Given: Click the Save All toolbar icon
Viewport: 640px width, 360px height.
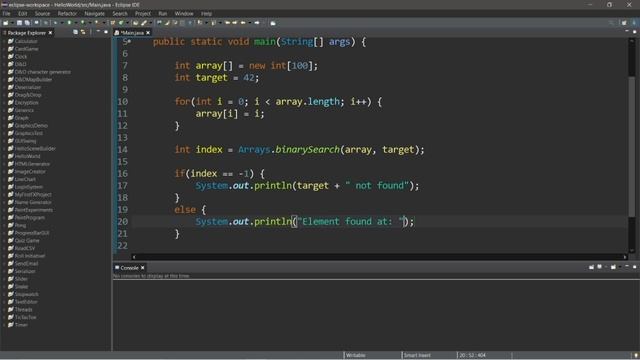Looking at the screenshot, I should coord(27,23).
